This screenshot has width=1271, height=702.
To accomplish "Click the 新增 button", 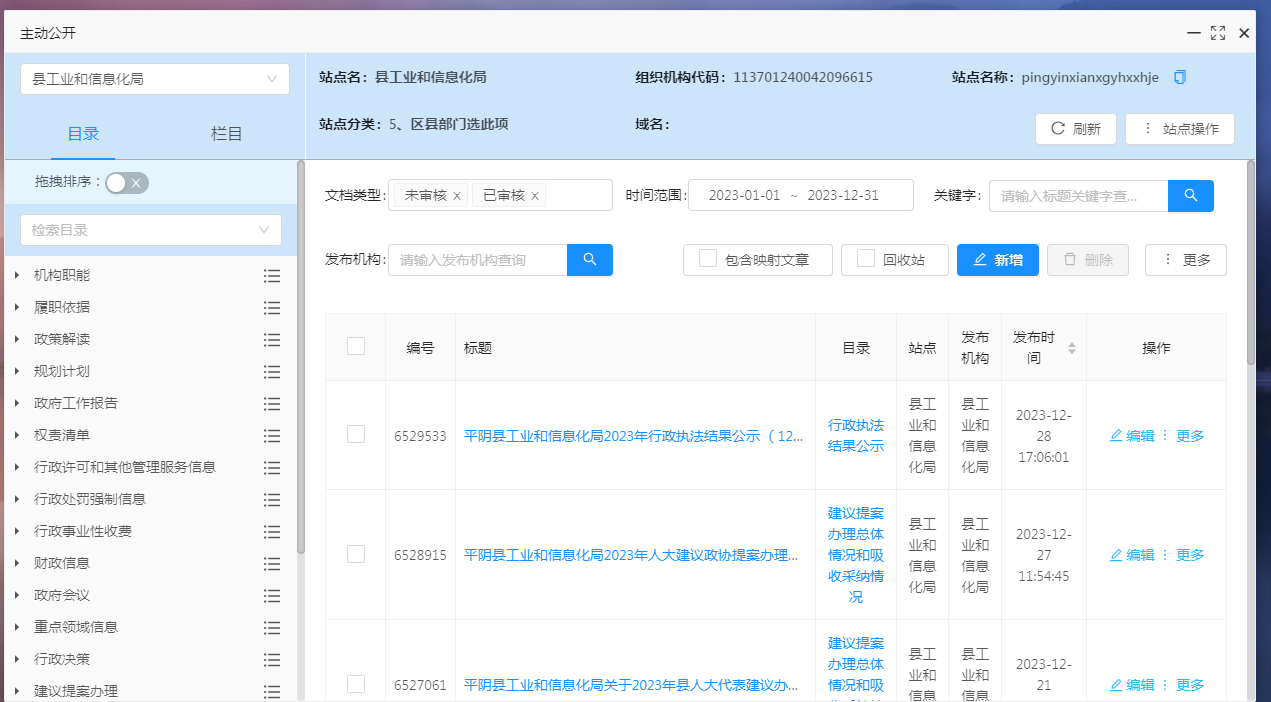I will (x=998, y=260).
